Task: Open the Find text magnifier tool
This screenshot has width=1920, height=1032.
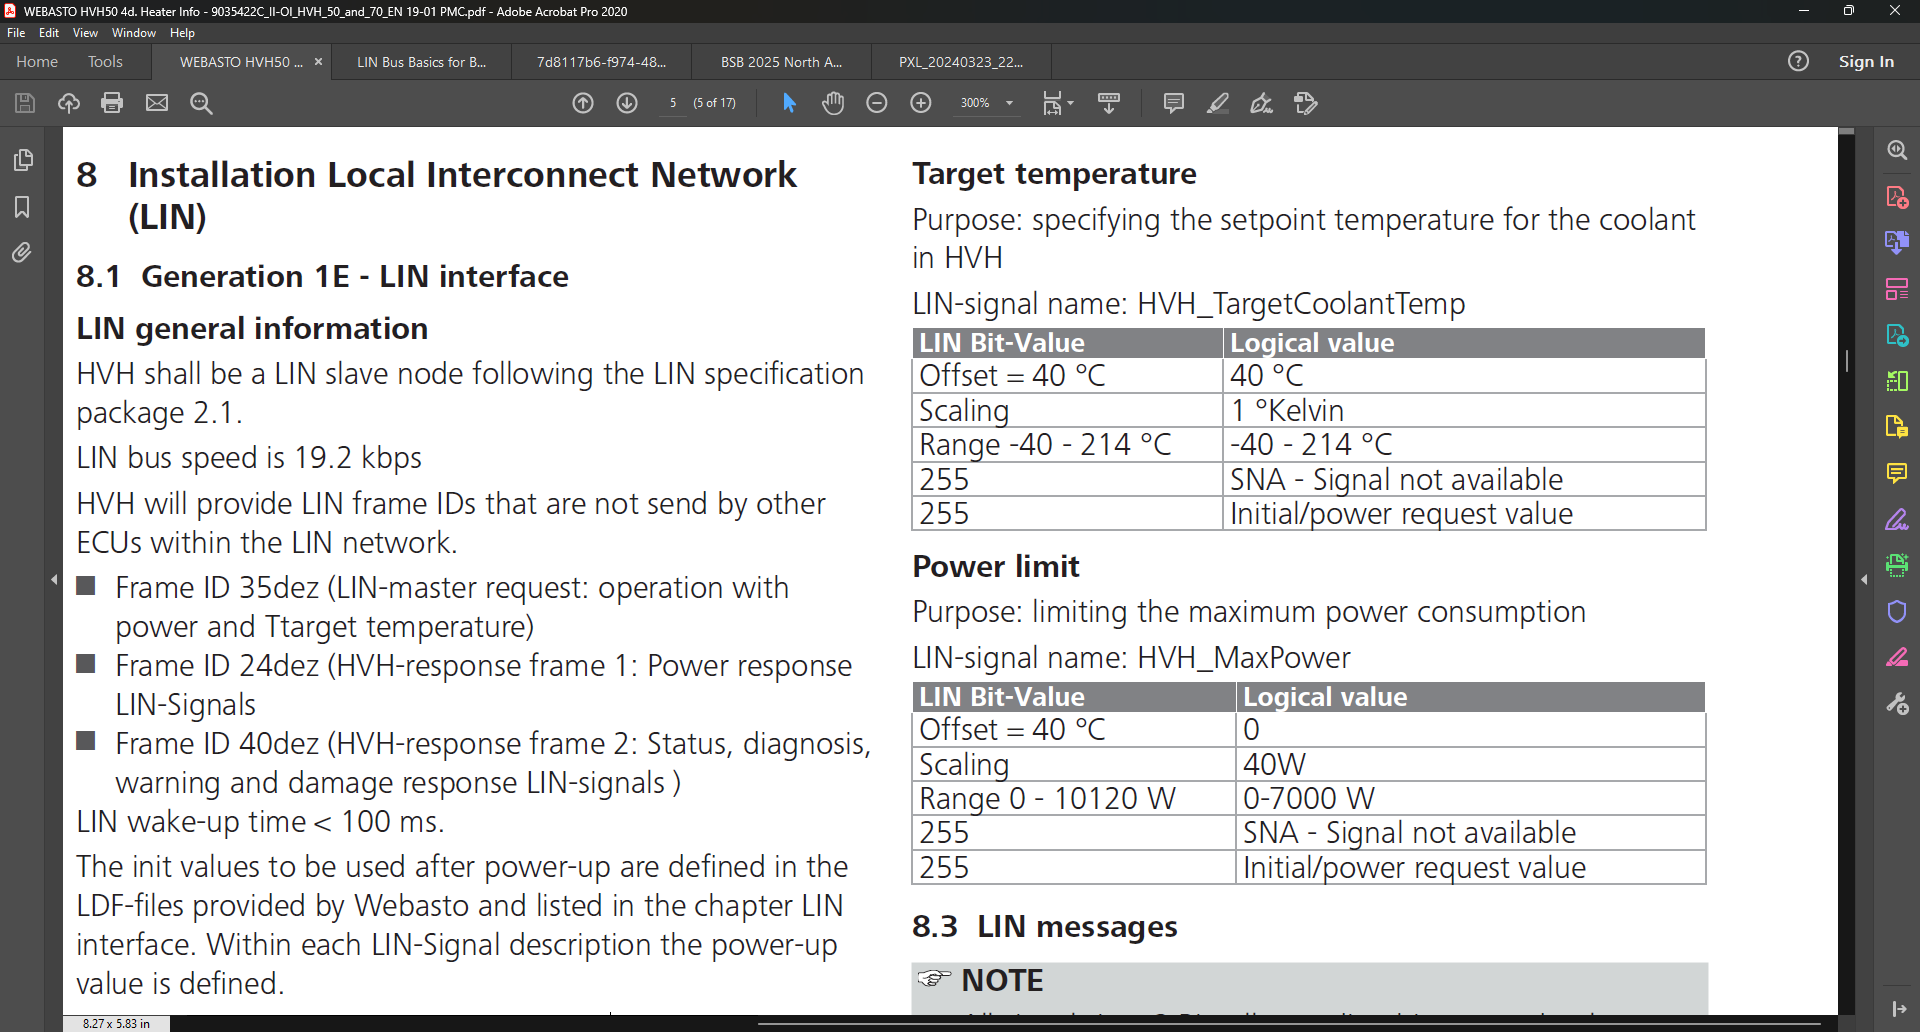Action: click(201, 103)
